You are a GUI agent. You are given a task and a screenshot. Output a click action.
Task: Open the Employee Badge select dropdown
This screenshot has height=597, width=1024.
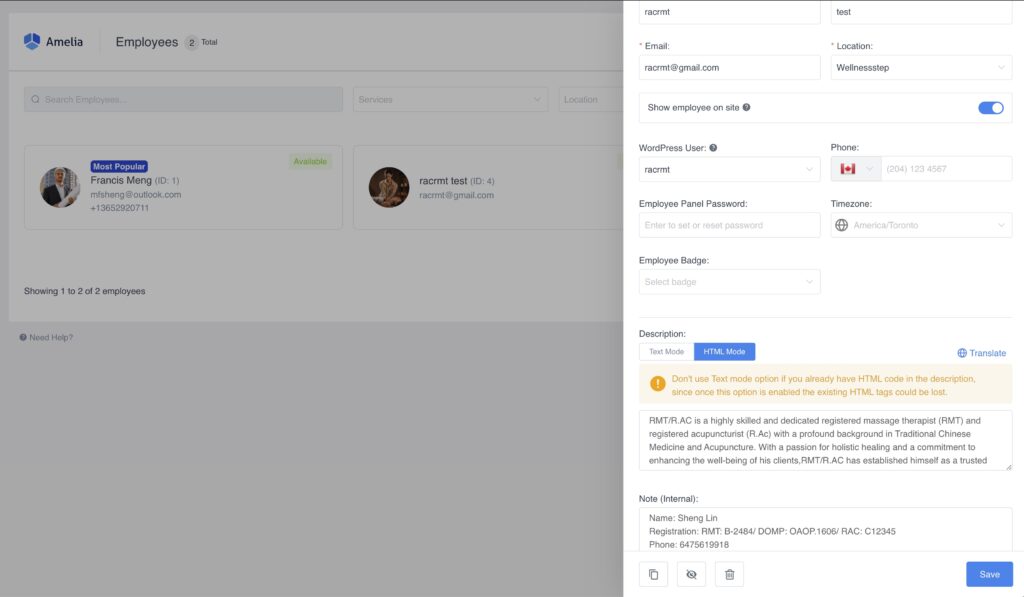tap(729, 282)
